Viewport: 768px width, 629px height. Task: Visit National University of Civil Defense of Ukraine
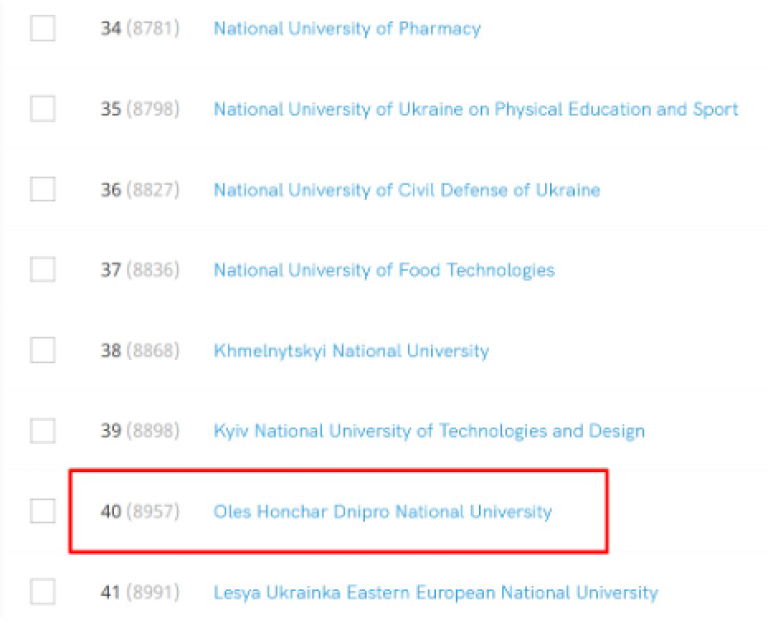point(406,189)
